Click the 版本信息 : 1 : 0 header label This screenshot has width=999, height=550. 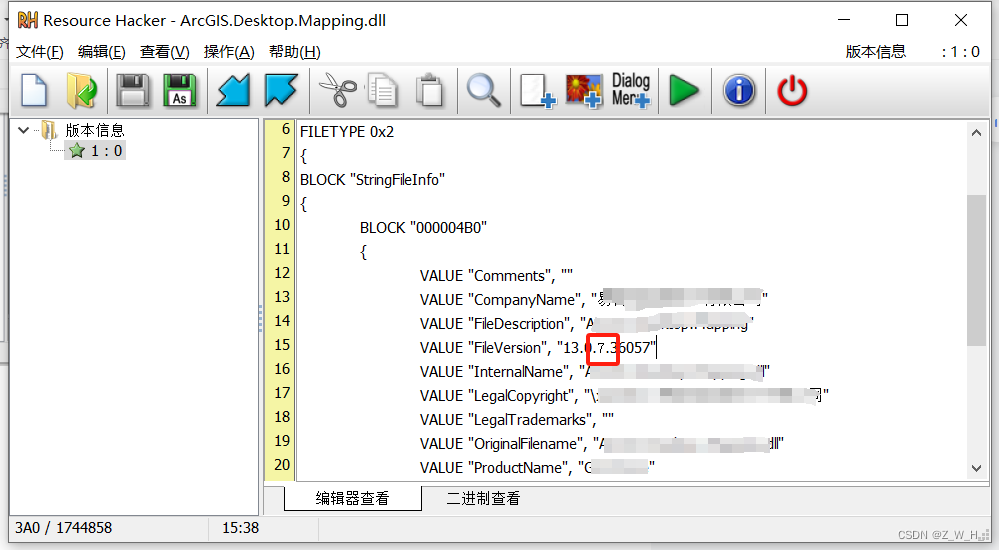click(912, 52)
